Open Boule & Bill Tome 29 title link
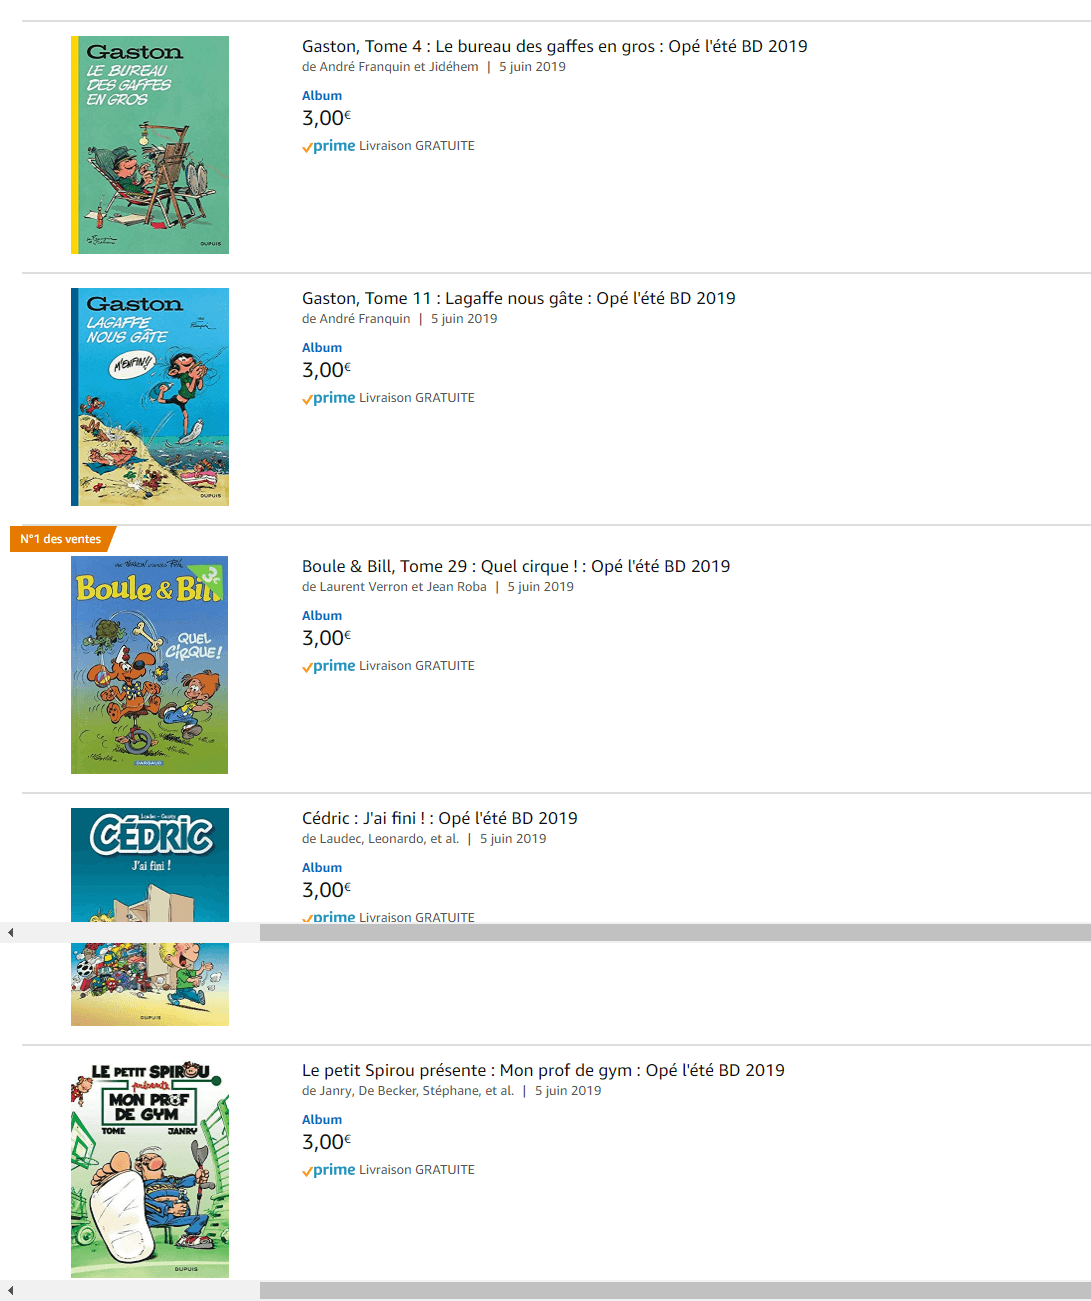Screen dimensions: 1091x1301 (x=516, y=566)
